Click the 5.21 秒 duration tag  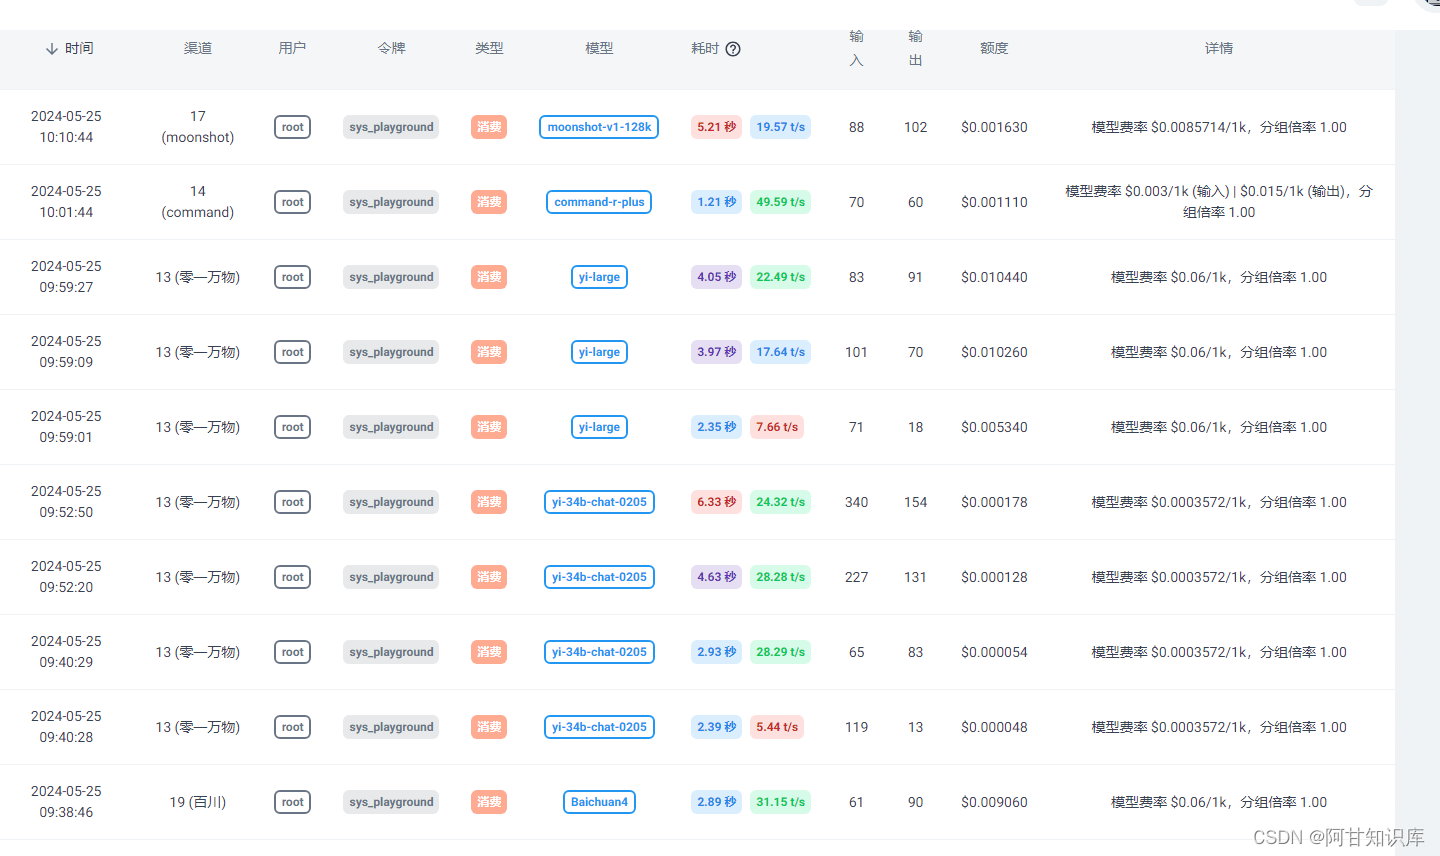716,127
